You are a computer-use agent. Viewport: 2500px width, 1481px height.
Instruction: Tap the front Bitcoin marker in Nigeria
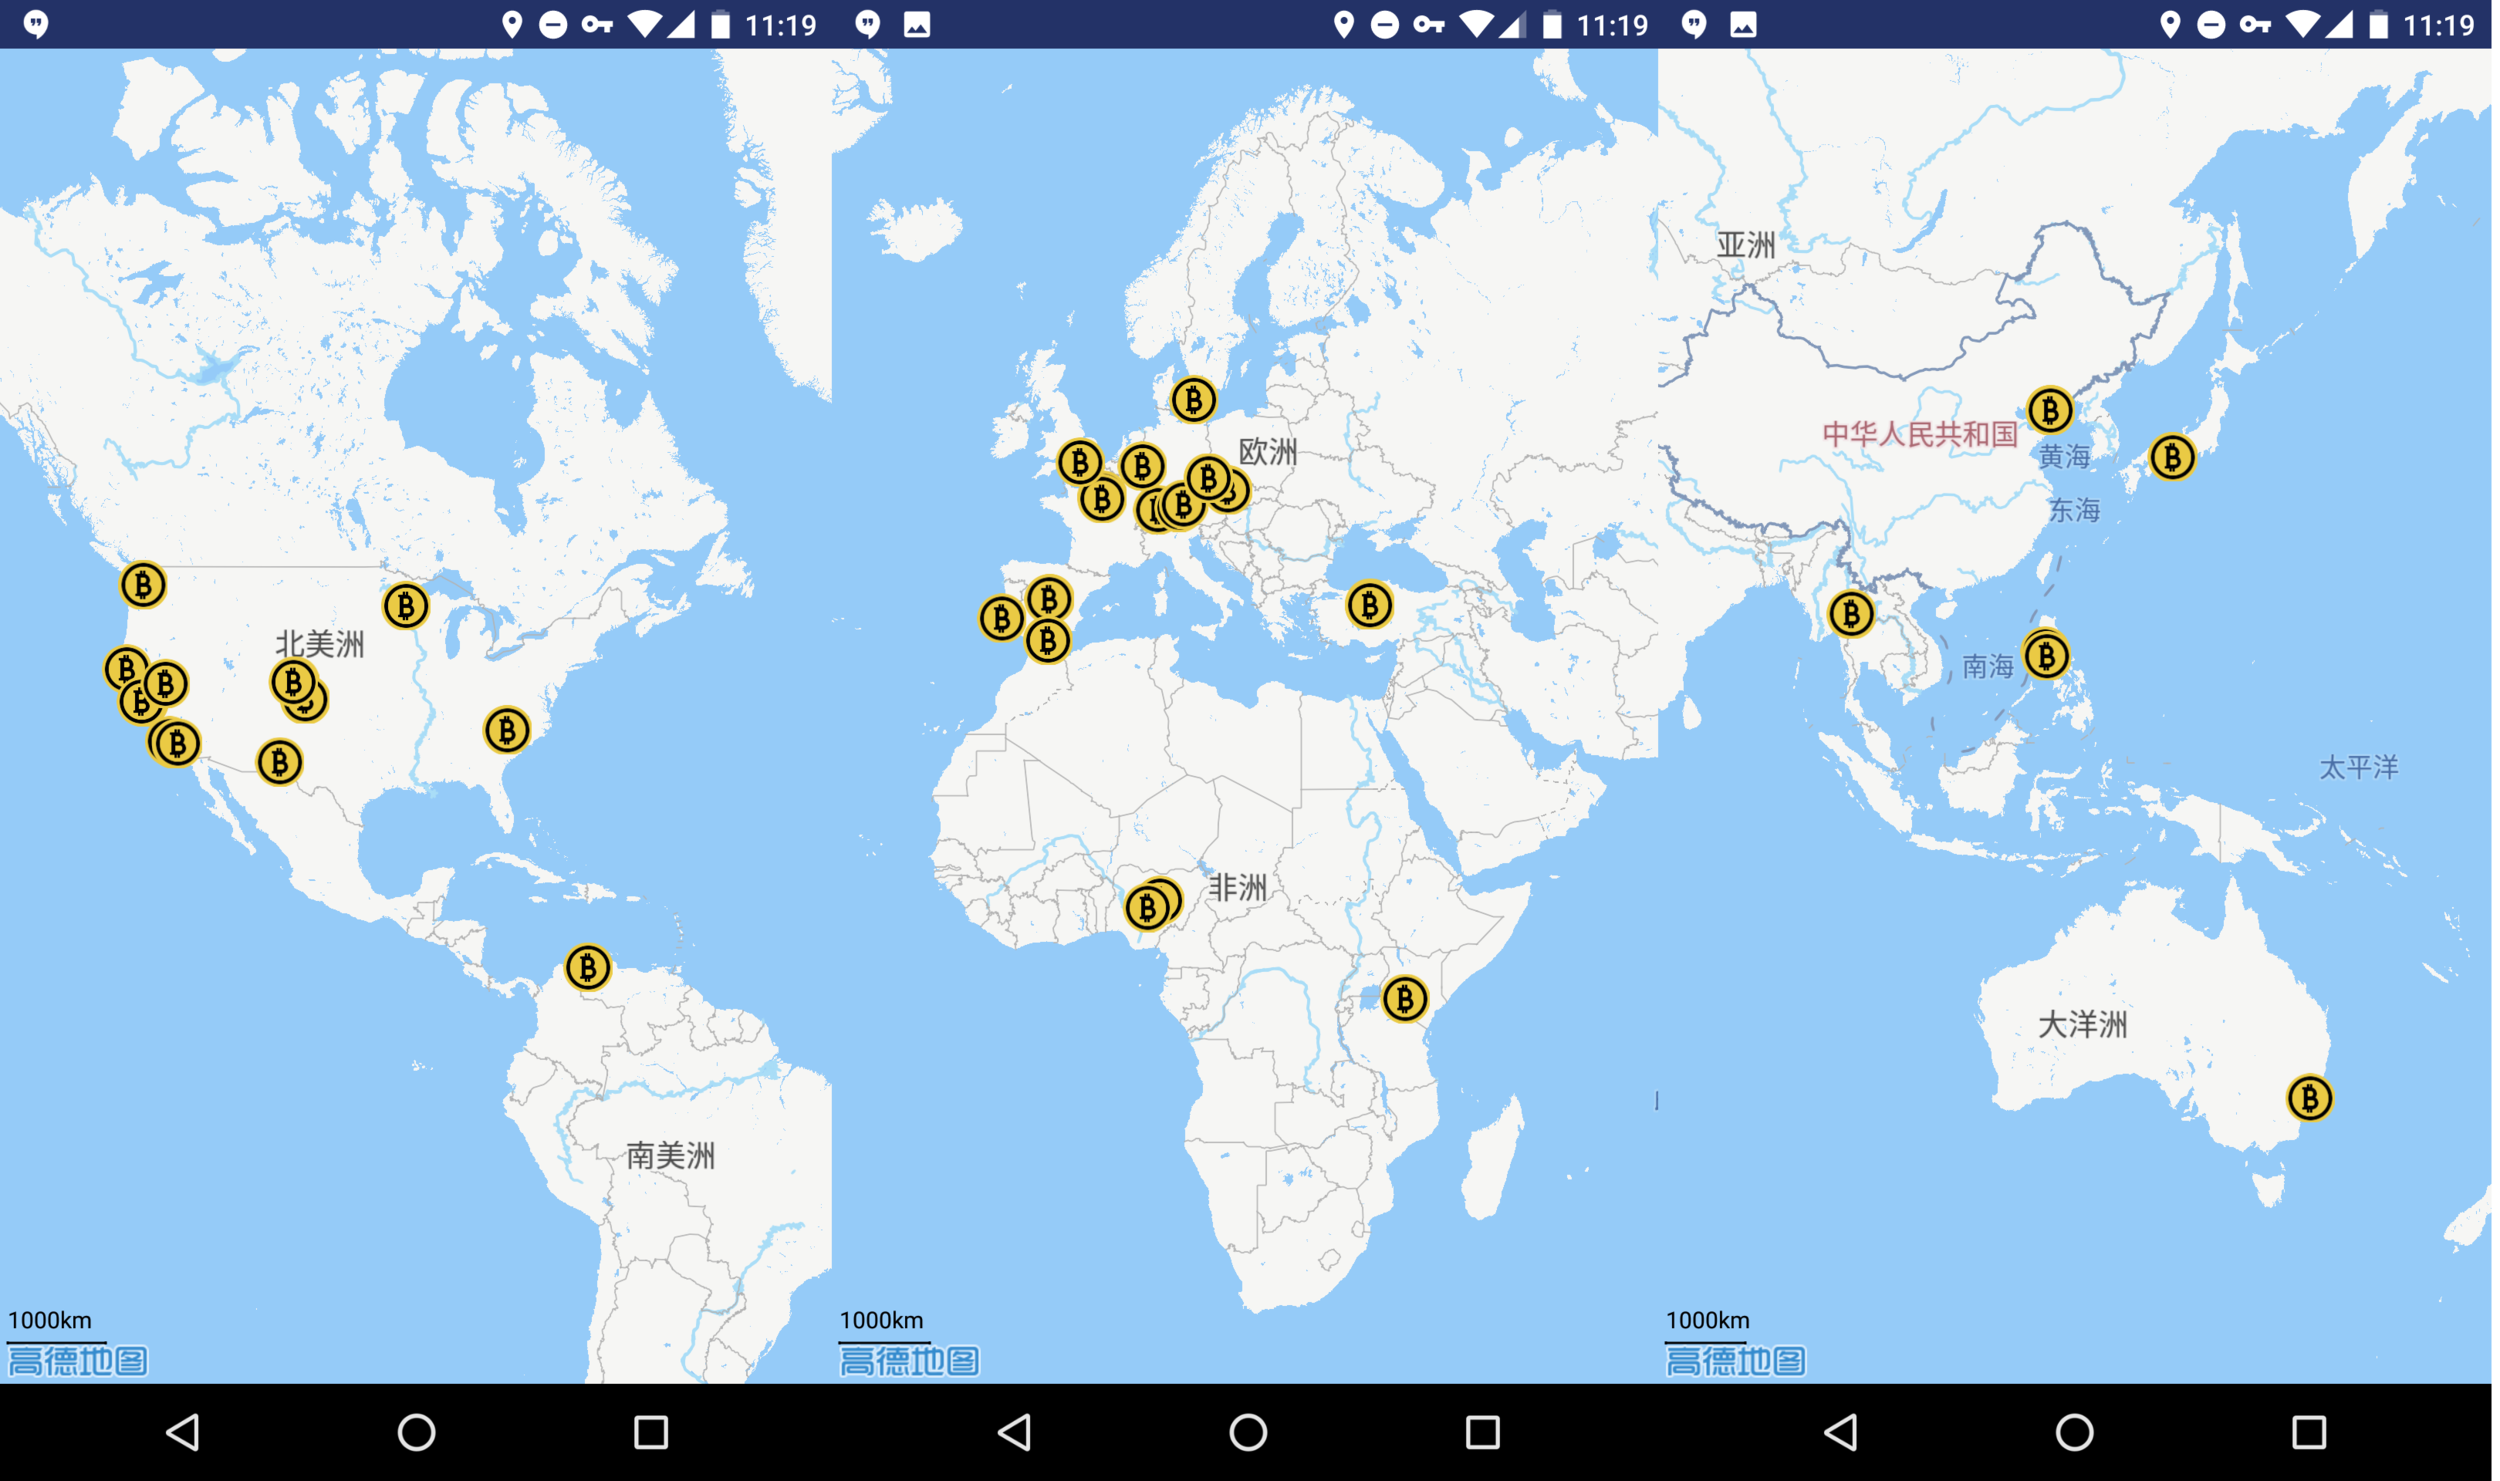(1147, 909)
